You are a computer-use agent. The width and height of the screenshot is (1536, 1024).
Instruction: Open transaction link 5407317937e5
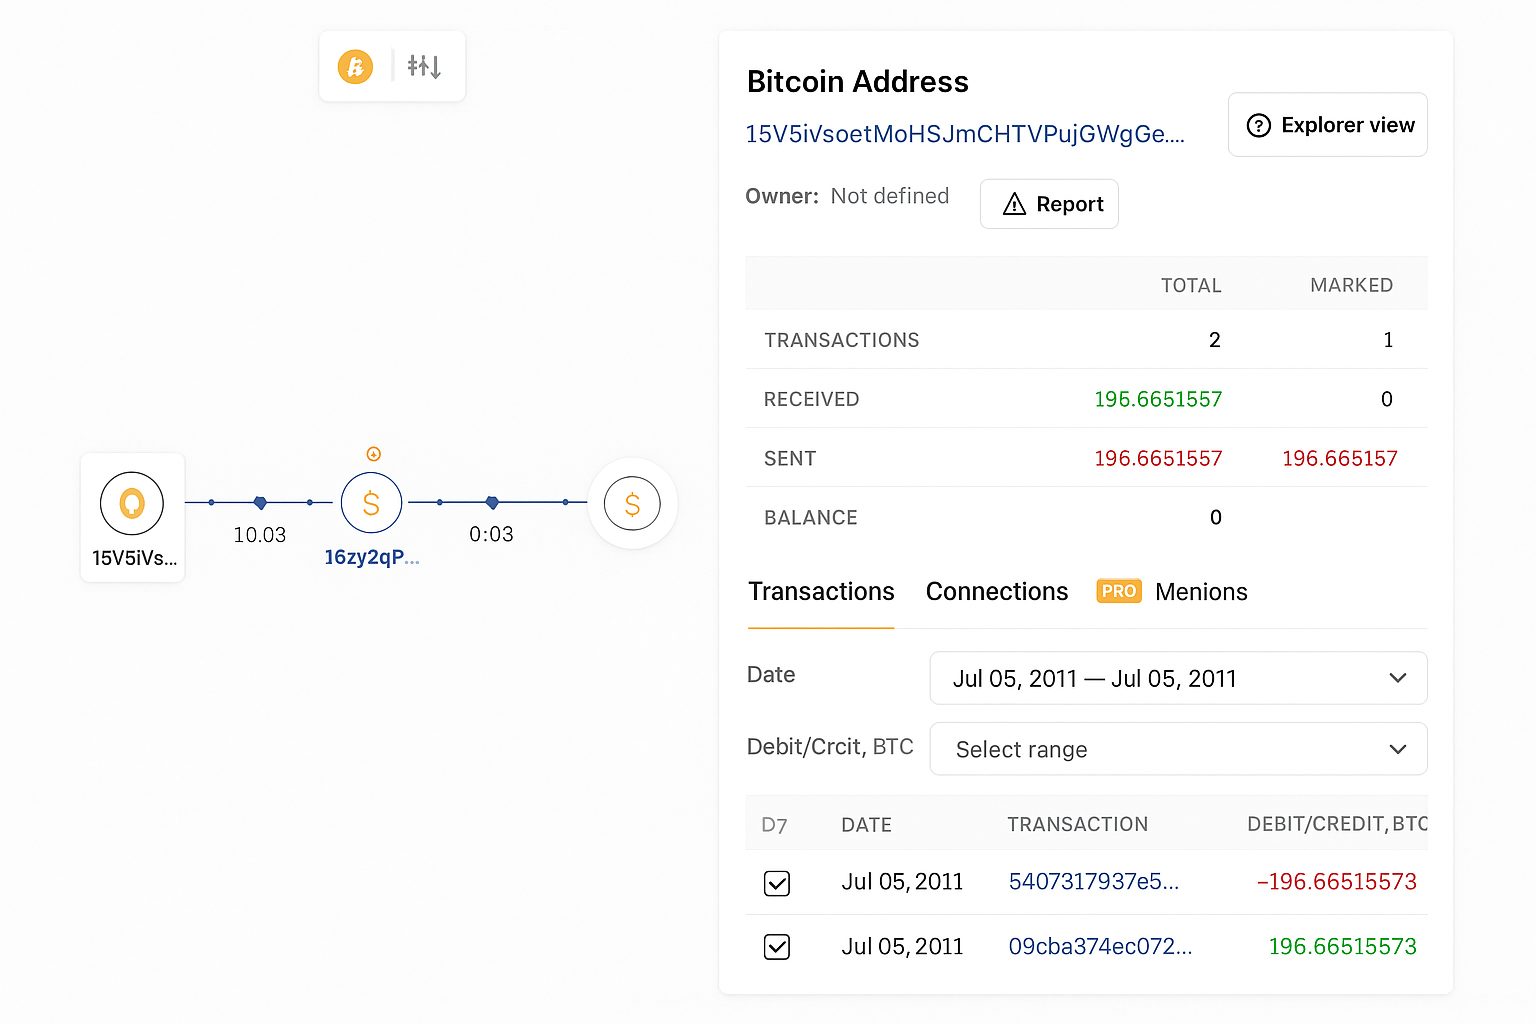pyautogui.click(x=1093, y=882)
